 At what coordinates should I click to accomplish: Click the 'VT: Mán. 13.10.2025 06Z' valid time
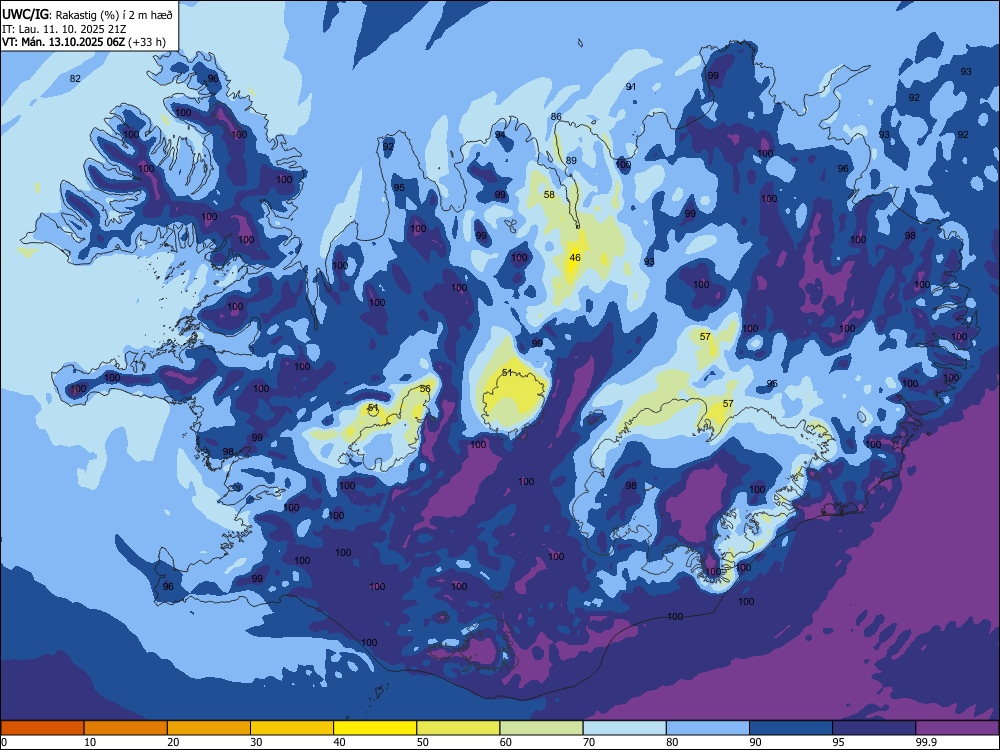pos(64,42)
